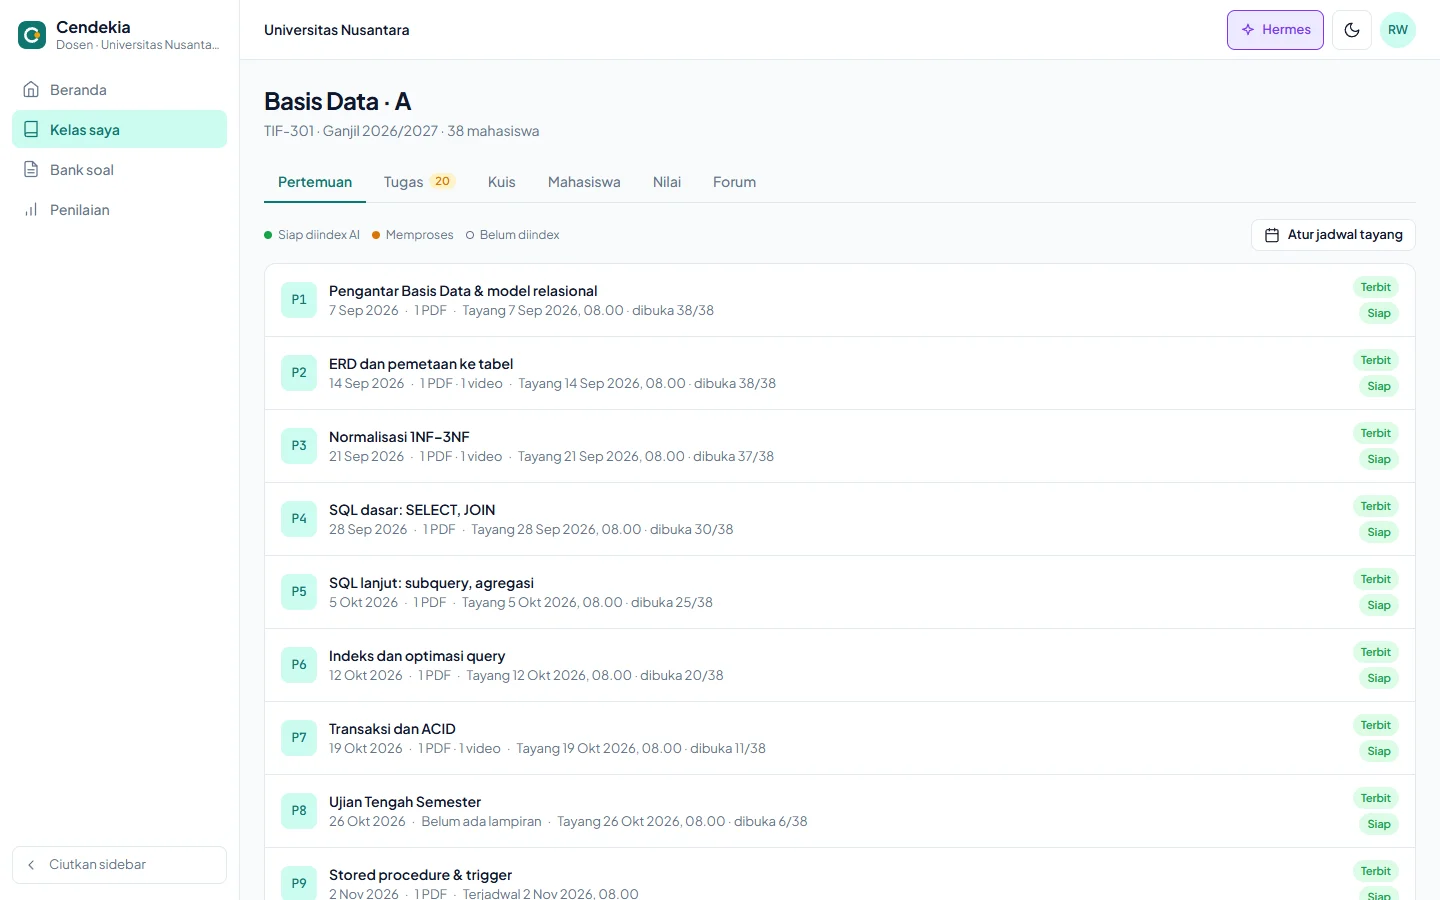Click Siap badge on SQL lanjut row
Image resolution: width=1440 pixels, height=900 pixels.
[x=1379, y=605]
